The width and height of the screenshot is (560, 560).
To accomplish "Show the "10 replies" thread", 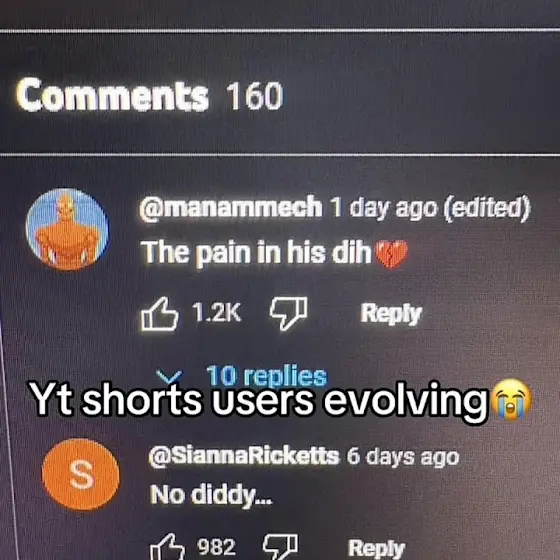I will tap(266, 376).
